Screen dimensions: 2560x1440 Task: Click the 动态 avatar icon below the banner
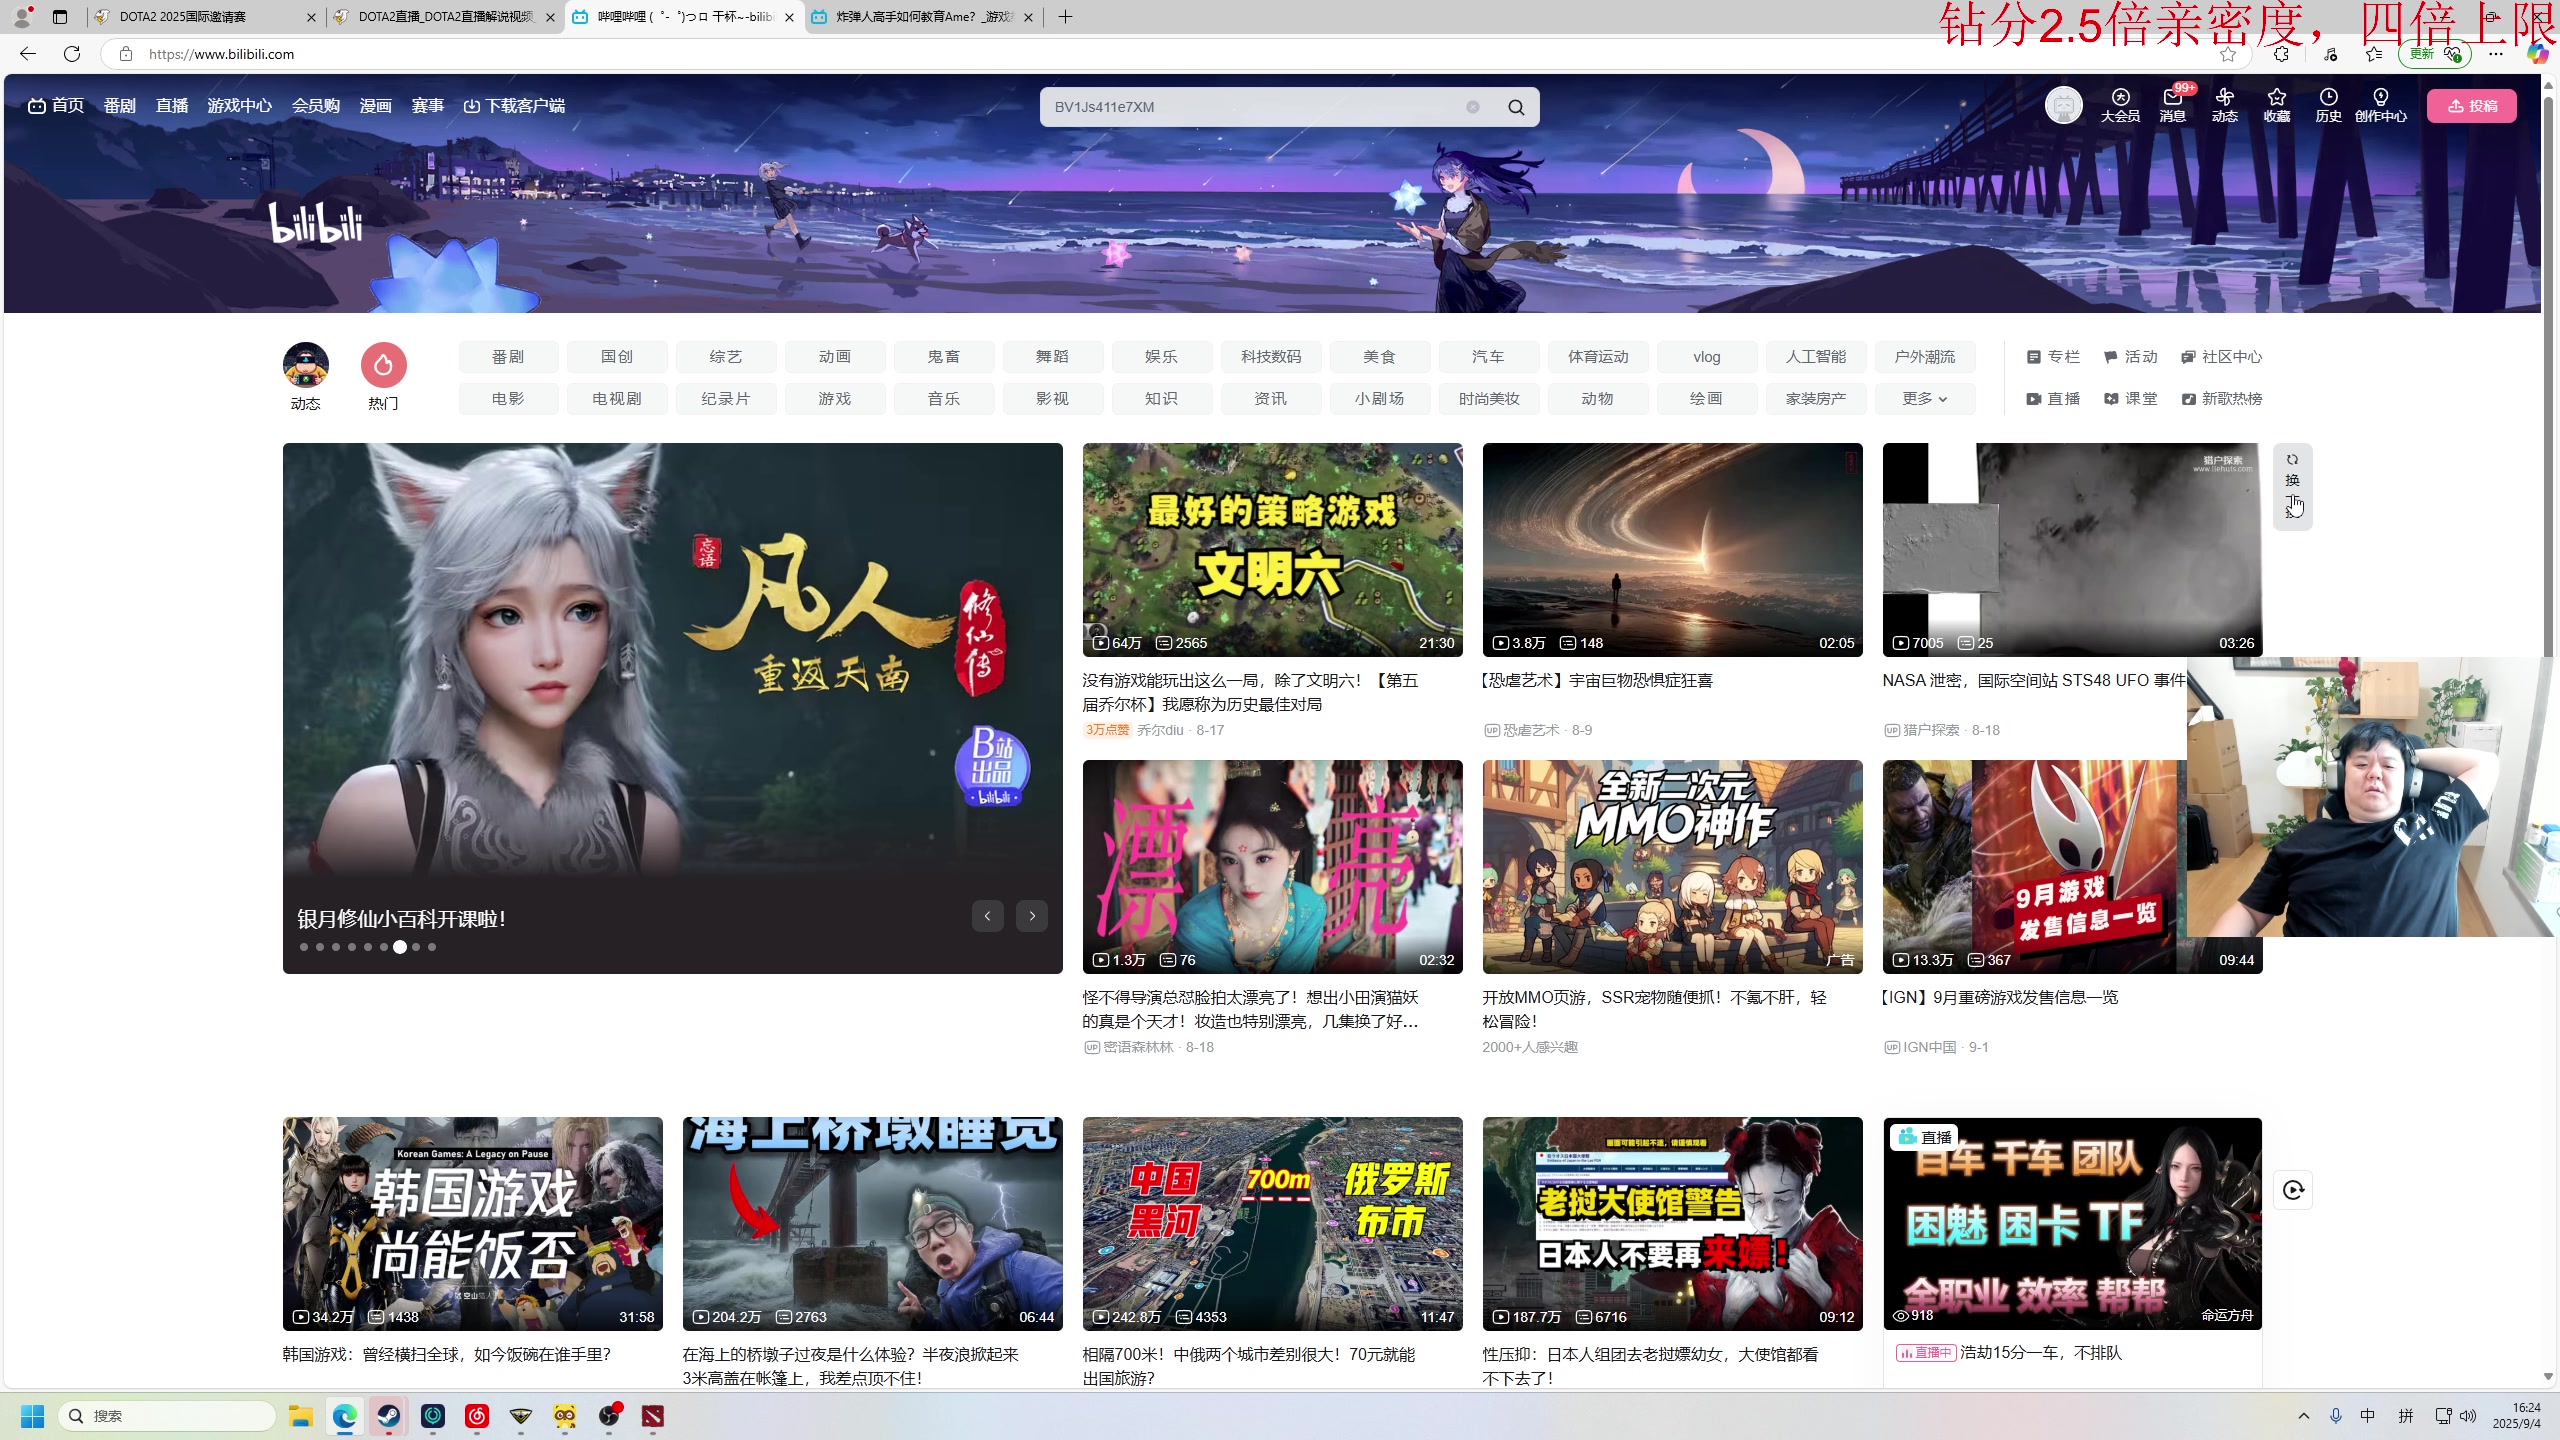pyautogui.click(x=306, y=366)
